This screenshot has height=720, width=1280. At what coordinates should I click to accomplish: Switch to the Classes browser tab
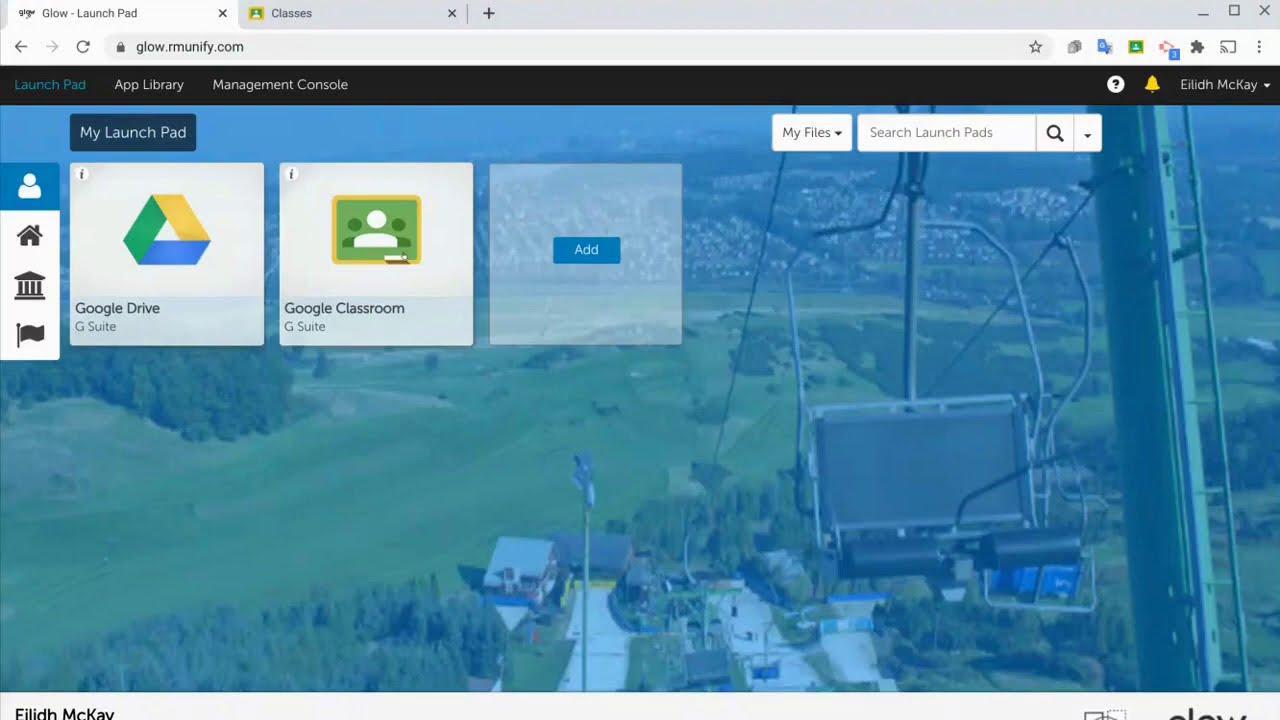352,14
